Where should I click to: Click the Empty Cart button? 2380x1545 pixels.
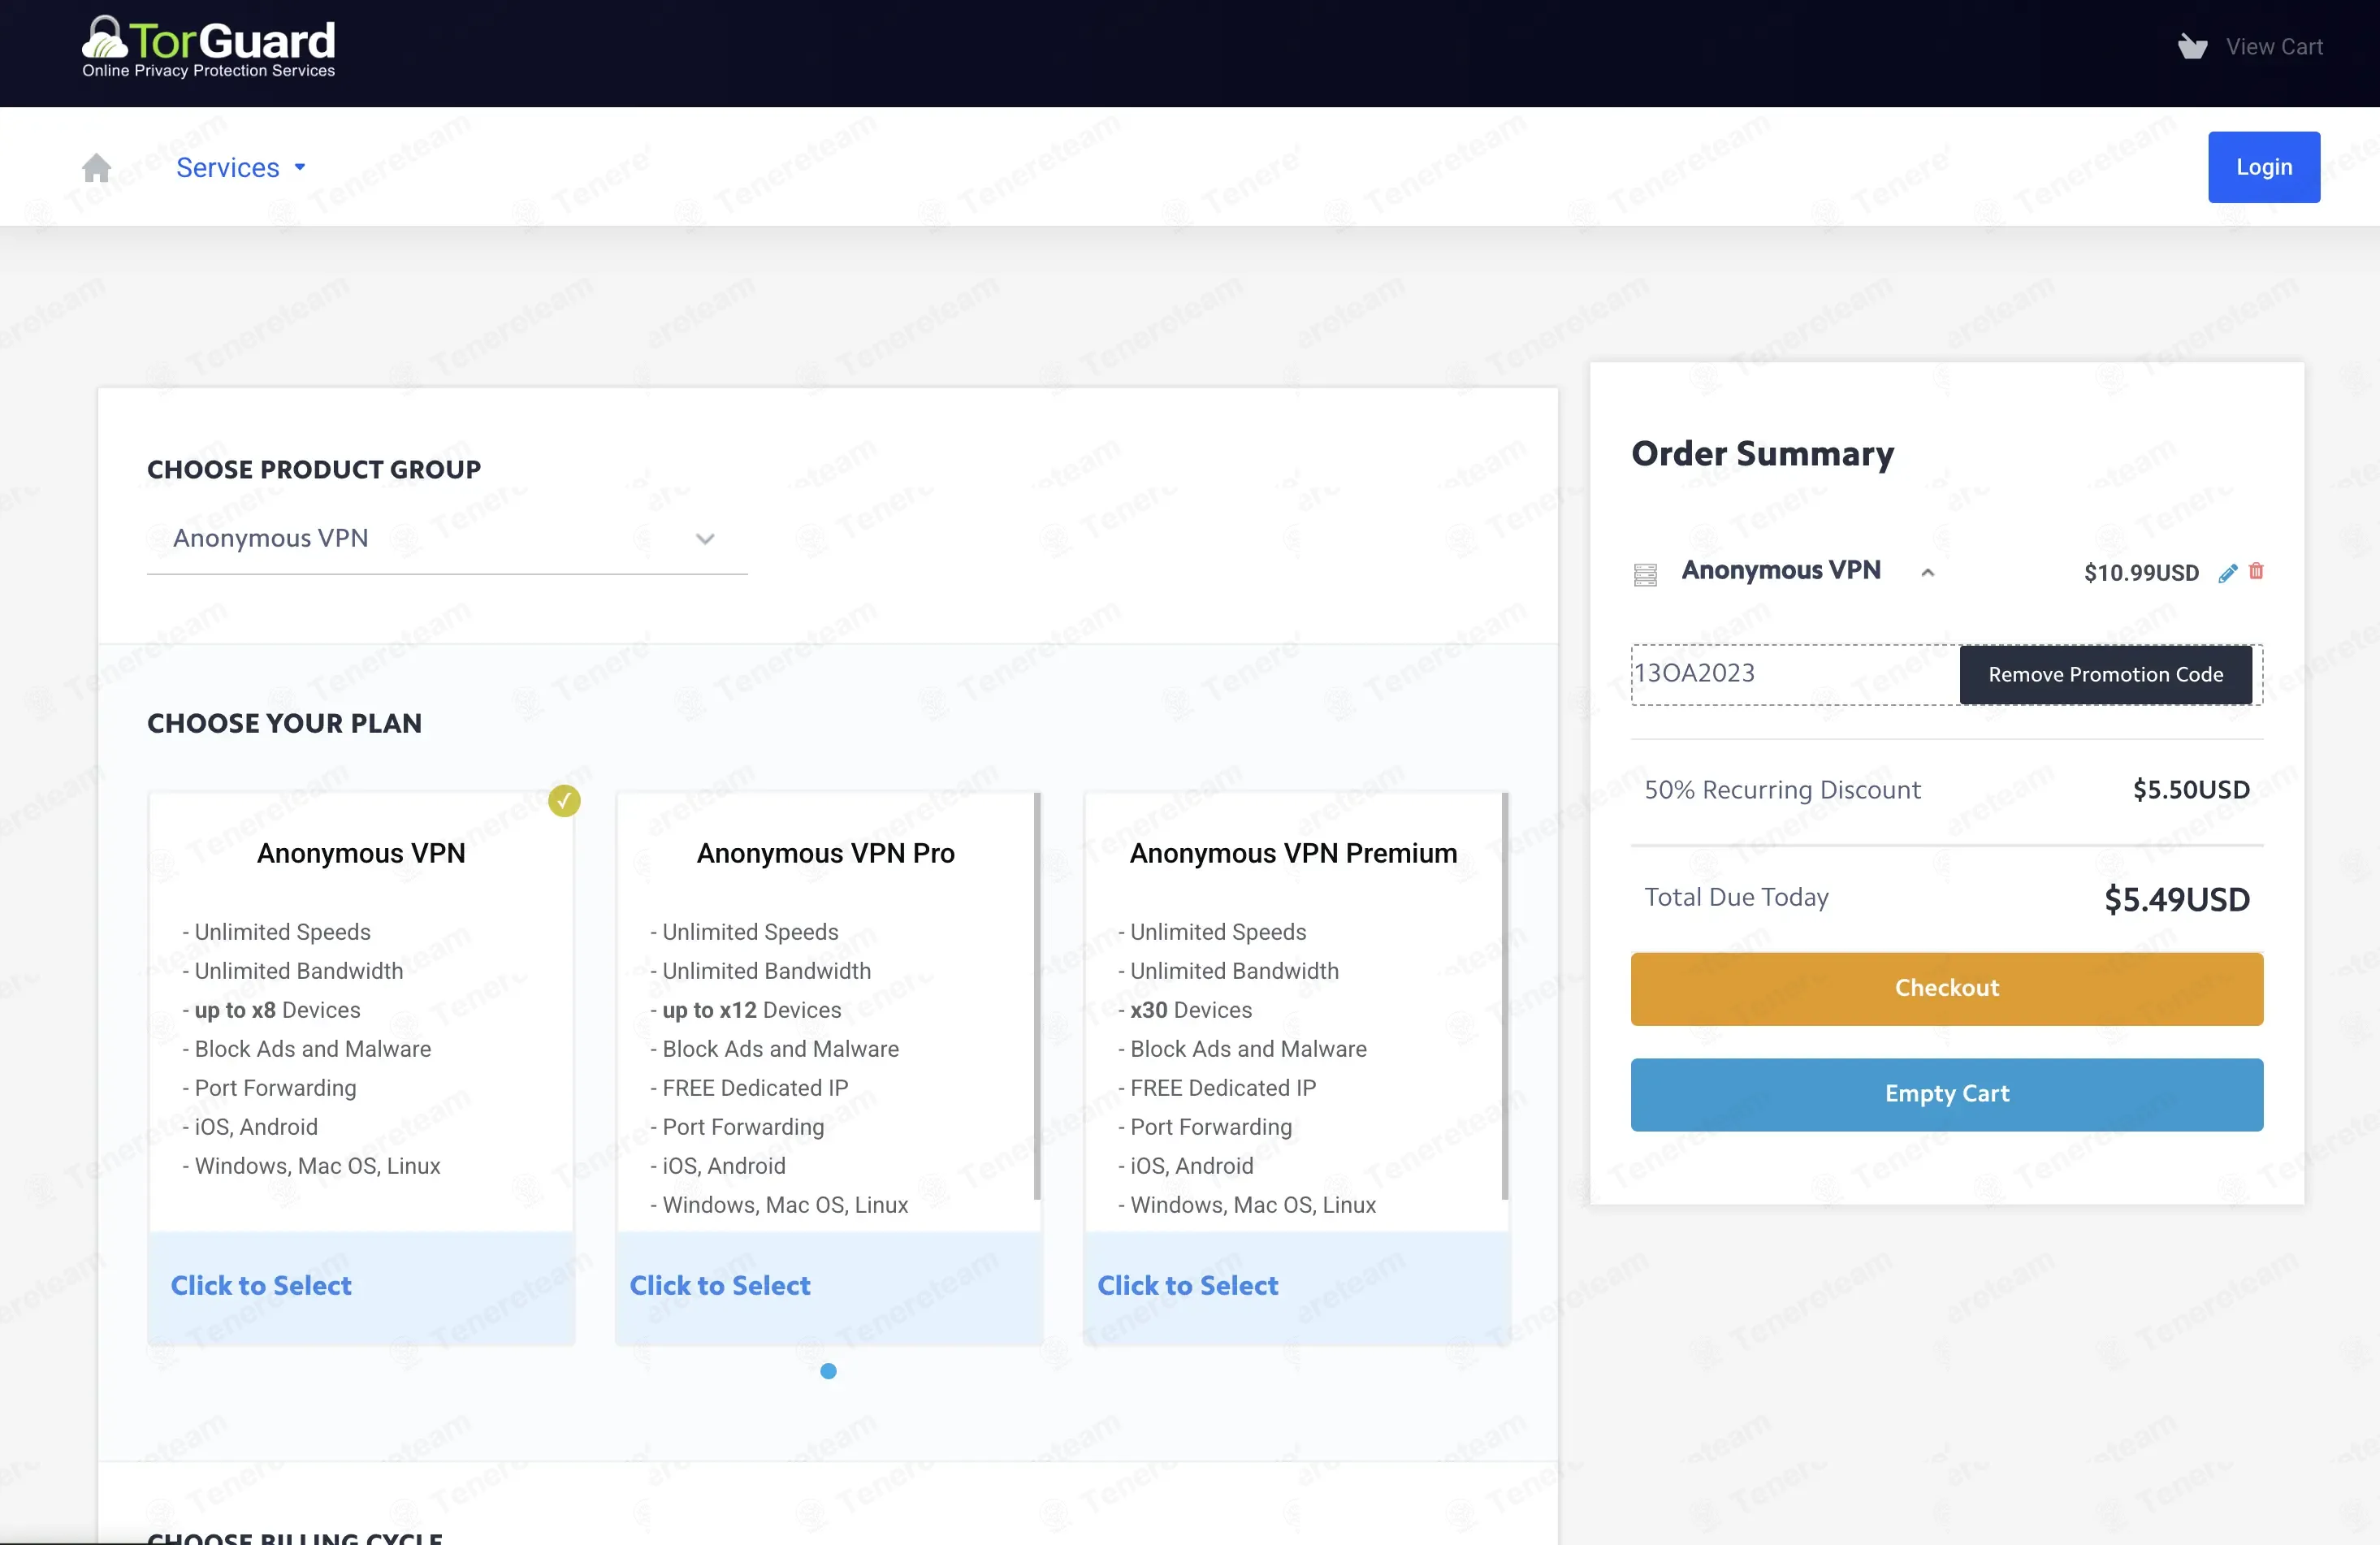(x=1946, y=1094)
